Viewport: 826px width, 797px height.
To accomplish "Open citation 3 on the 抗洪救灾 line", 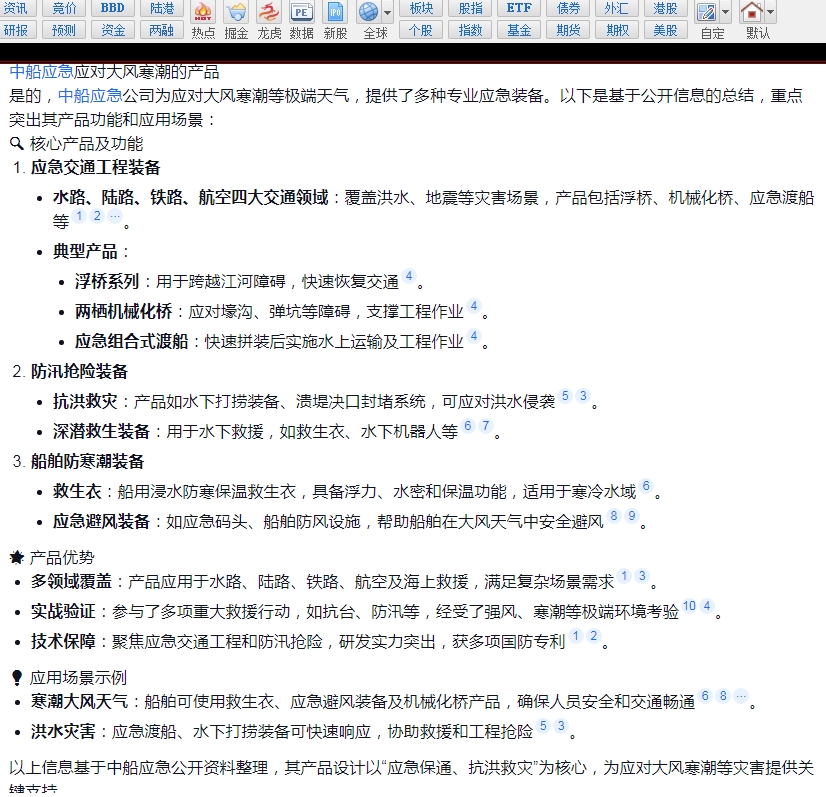I will (583, 396).
